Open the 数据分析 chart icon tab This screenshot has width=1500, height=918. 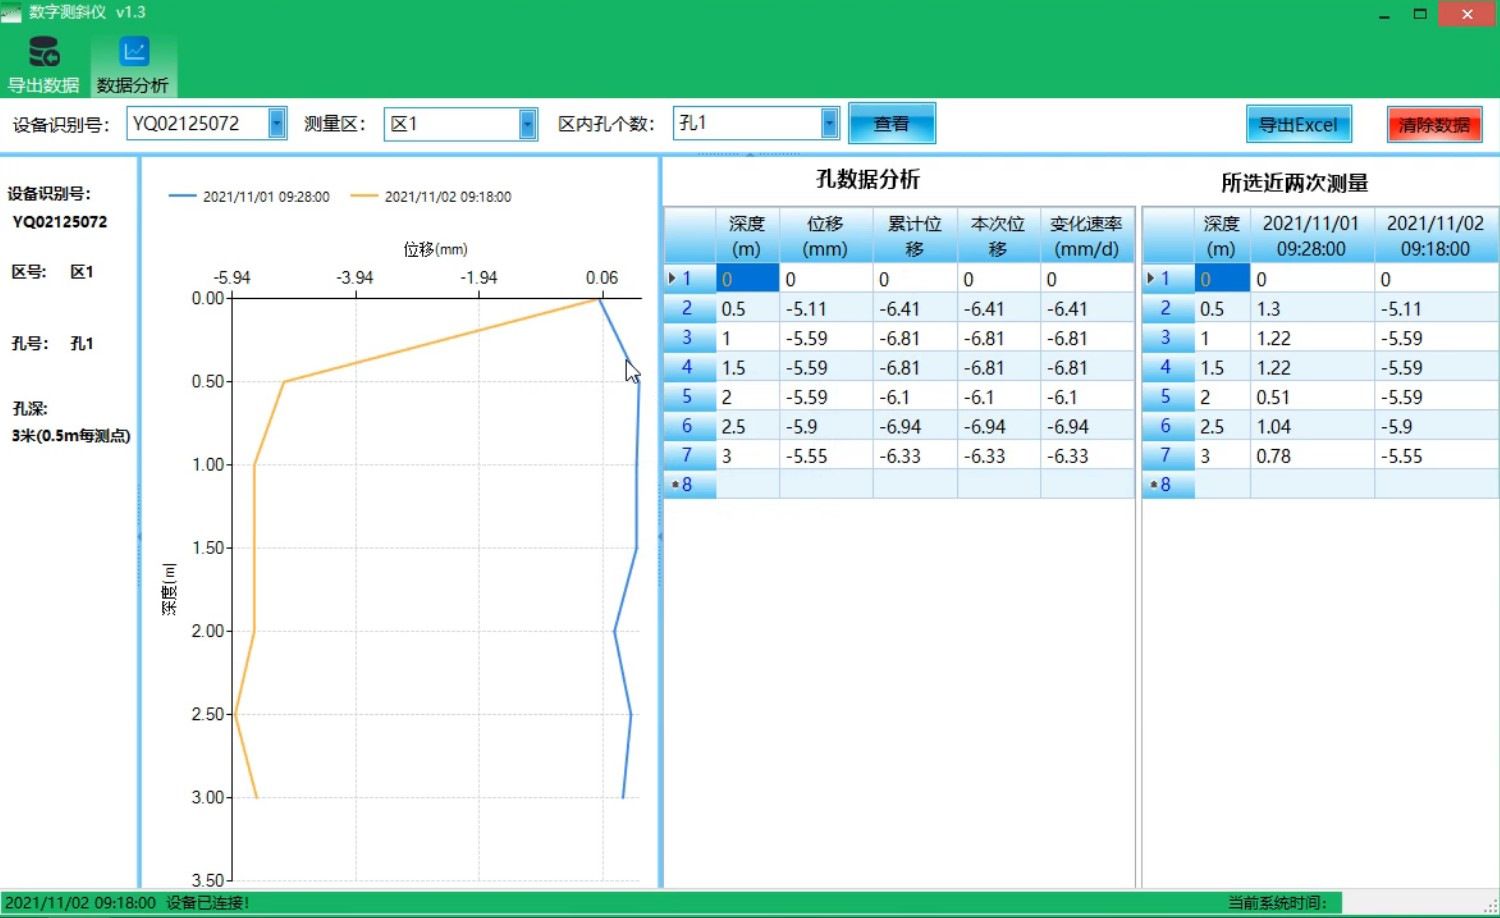coord(134,52)
